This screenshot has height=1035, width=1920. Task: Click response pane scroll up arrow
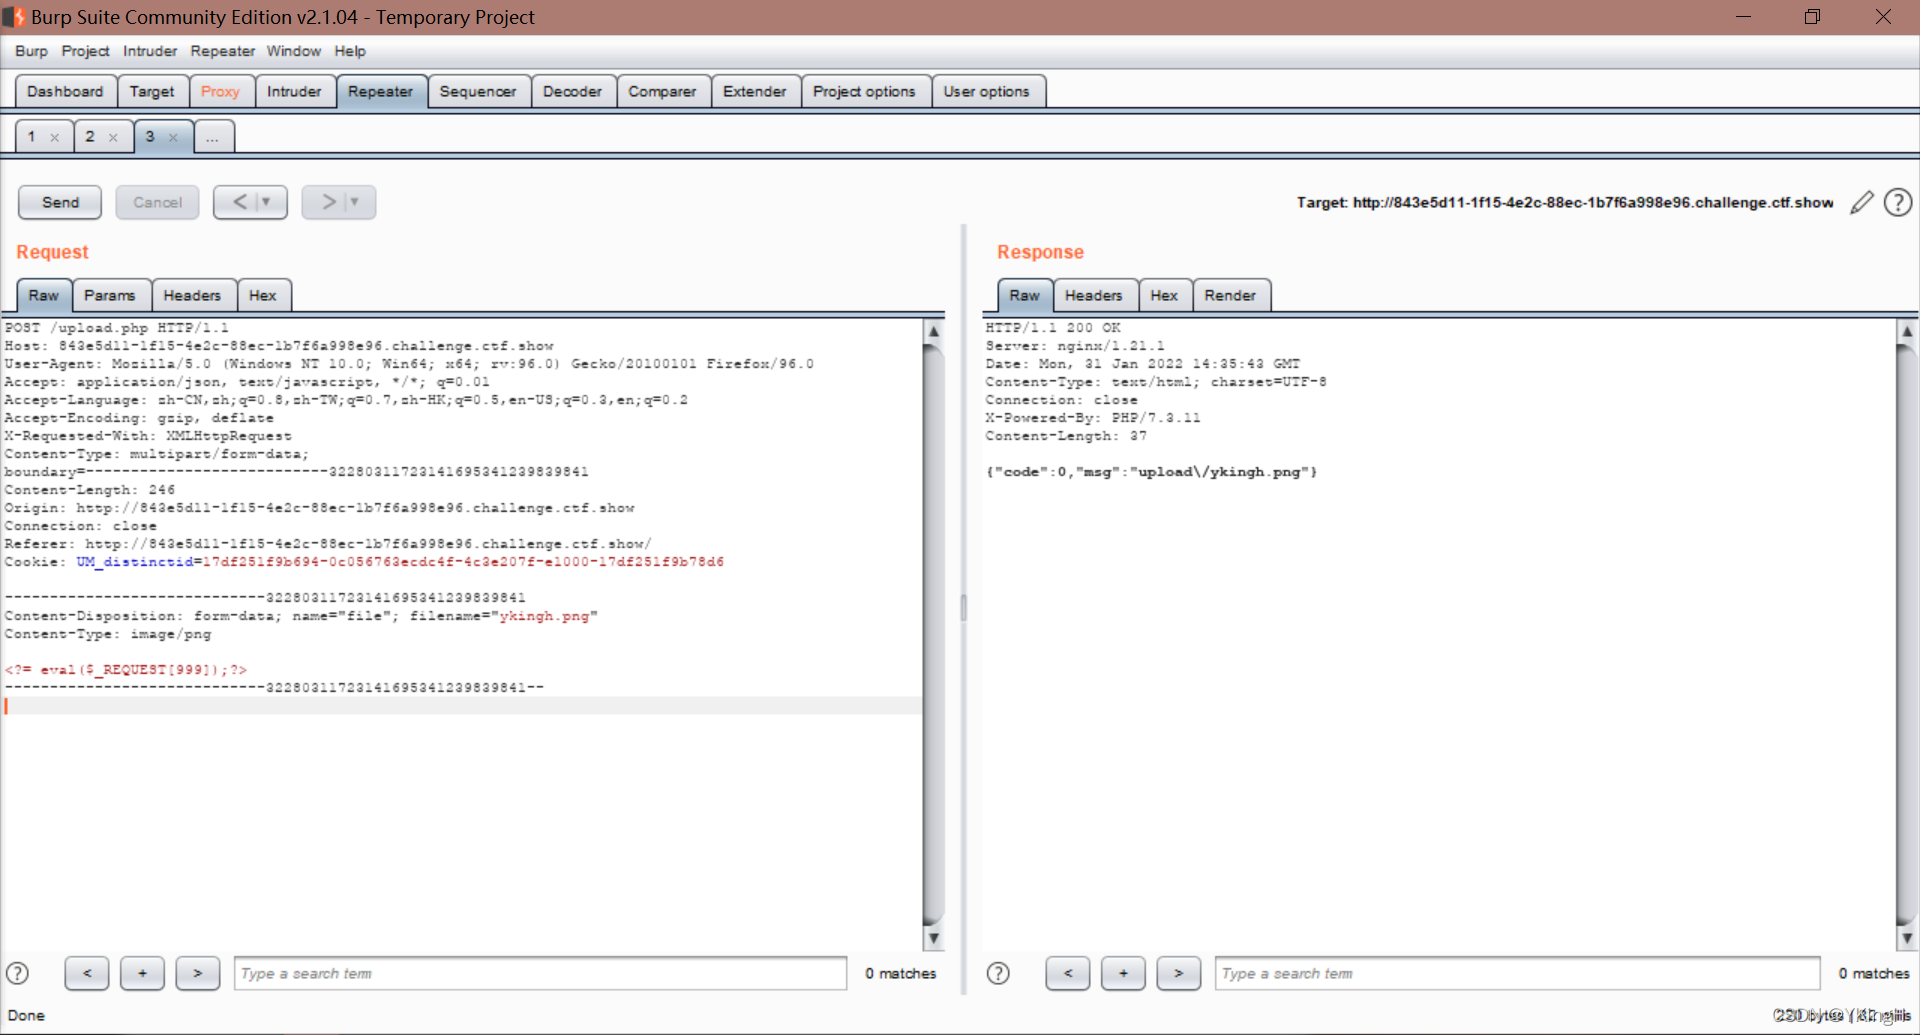1907,331
